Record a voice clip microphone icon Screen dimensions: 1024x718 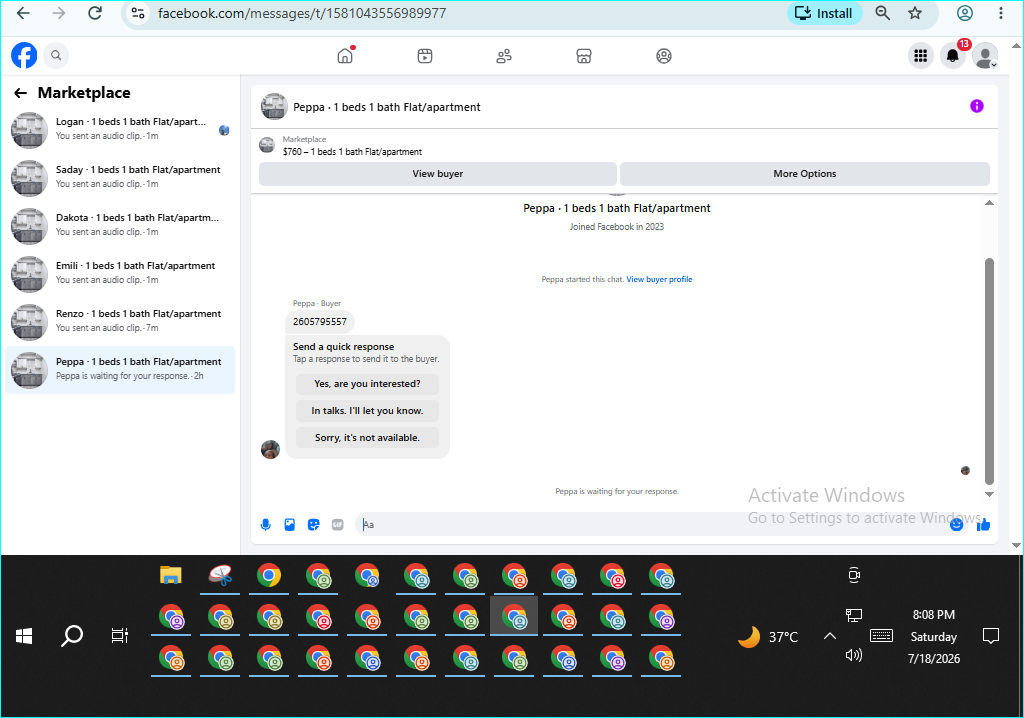(x=266, y=525)
